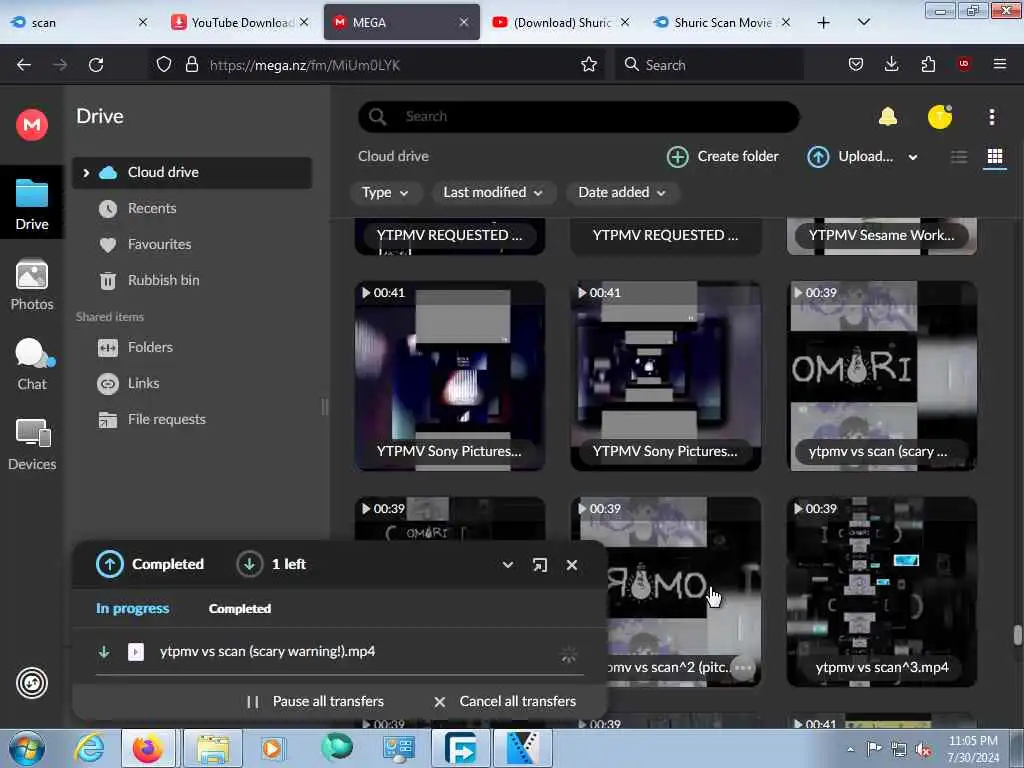This screenshot has width=1024, height=768.
Task: Close the transfers panel
Action: [571, 565]
